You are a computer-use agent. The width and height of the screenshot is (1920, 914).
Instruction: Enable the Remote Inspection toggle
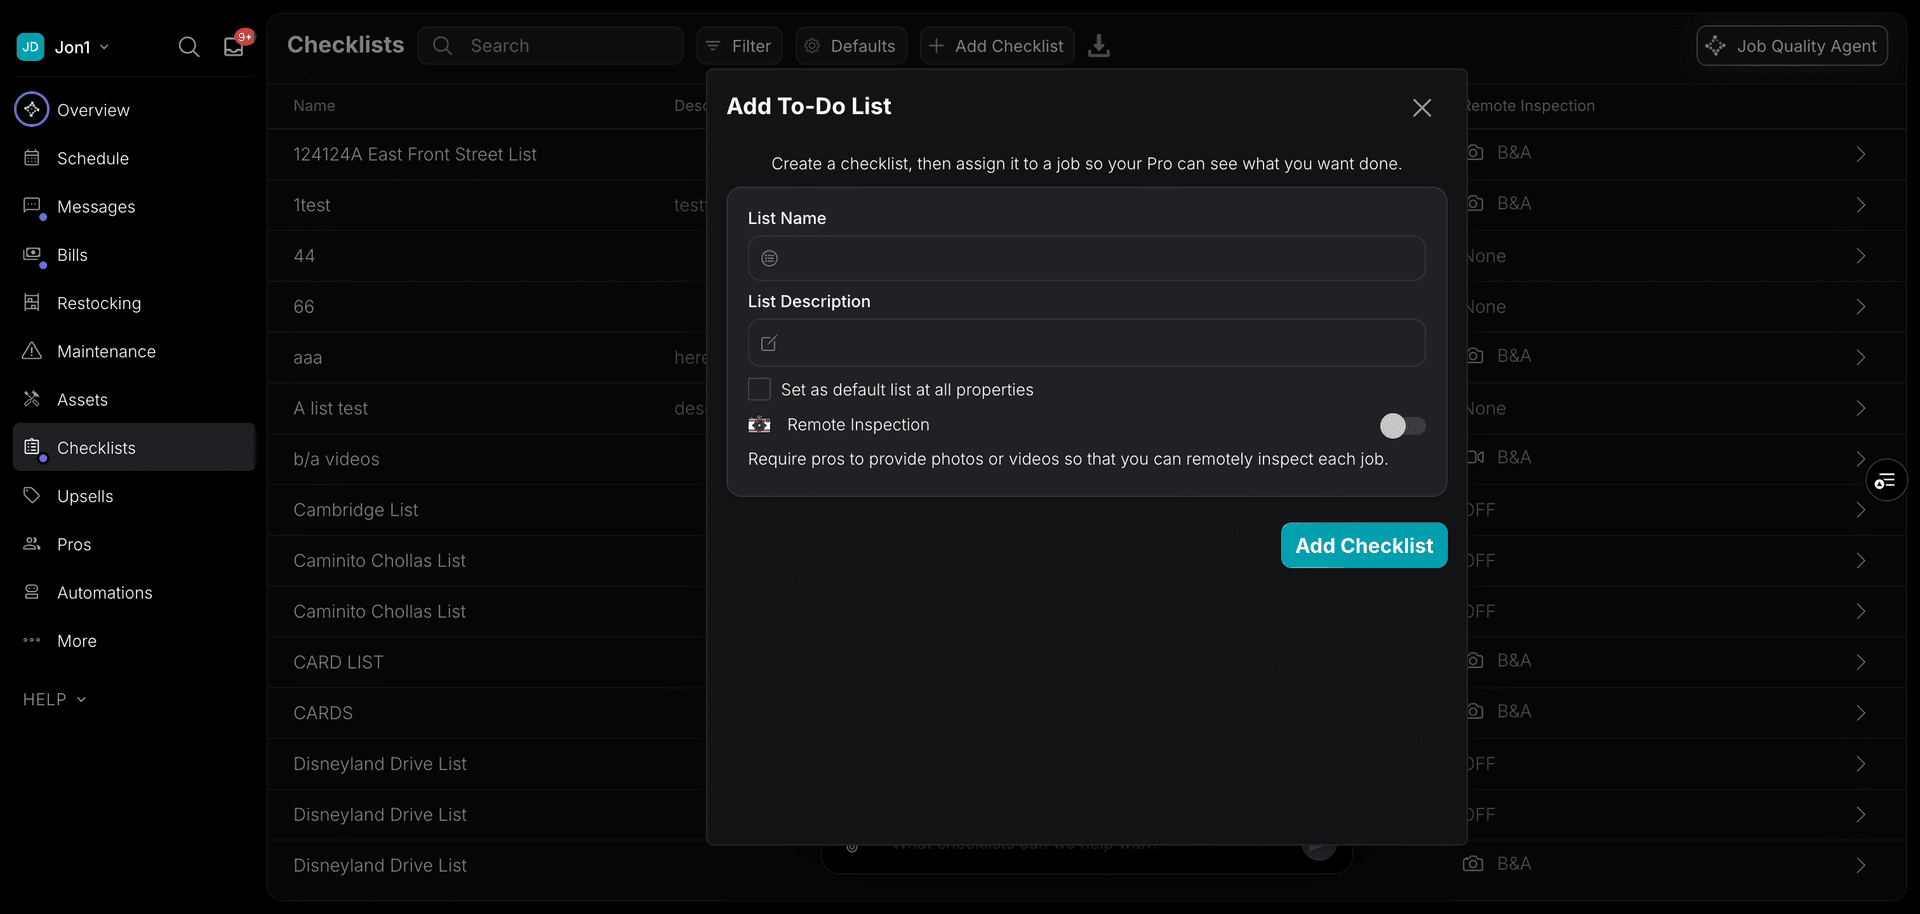pos(1402,425)
